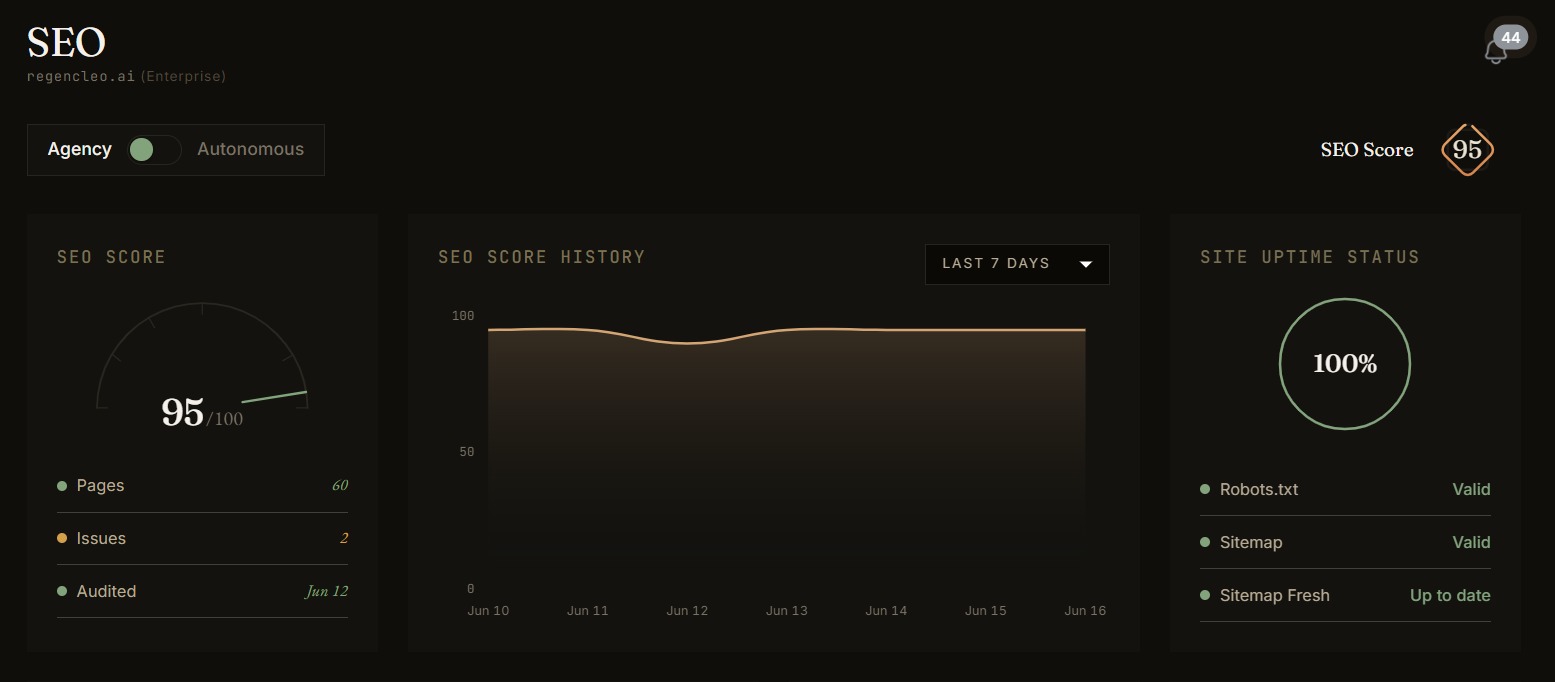
Task: Open the Pages row showing 60
Action: click(x=202, y=486)
